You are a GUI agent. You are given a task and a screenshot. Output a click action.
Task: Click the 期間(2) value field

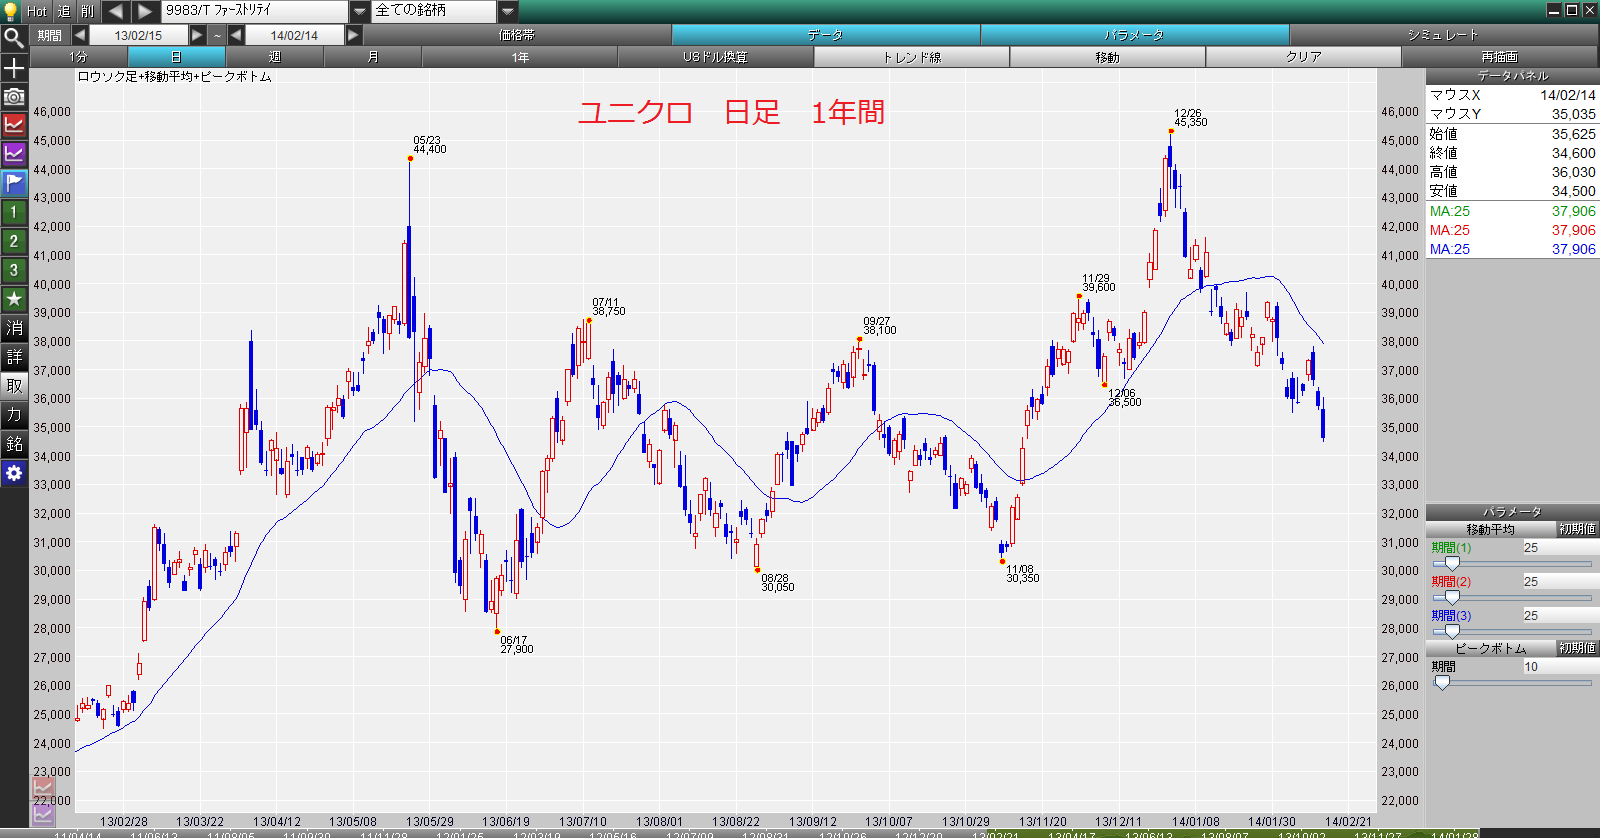(x=1559, y=582)
